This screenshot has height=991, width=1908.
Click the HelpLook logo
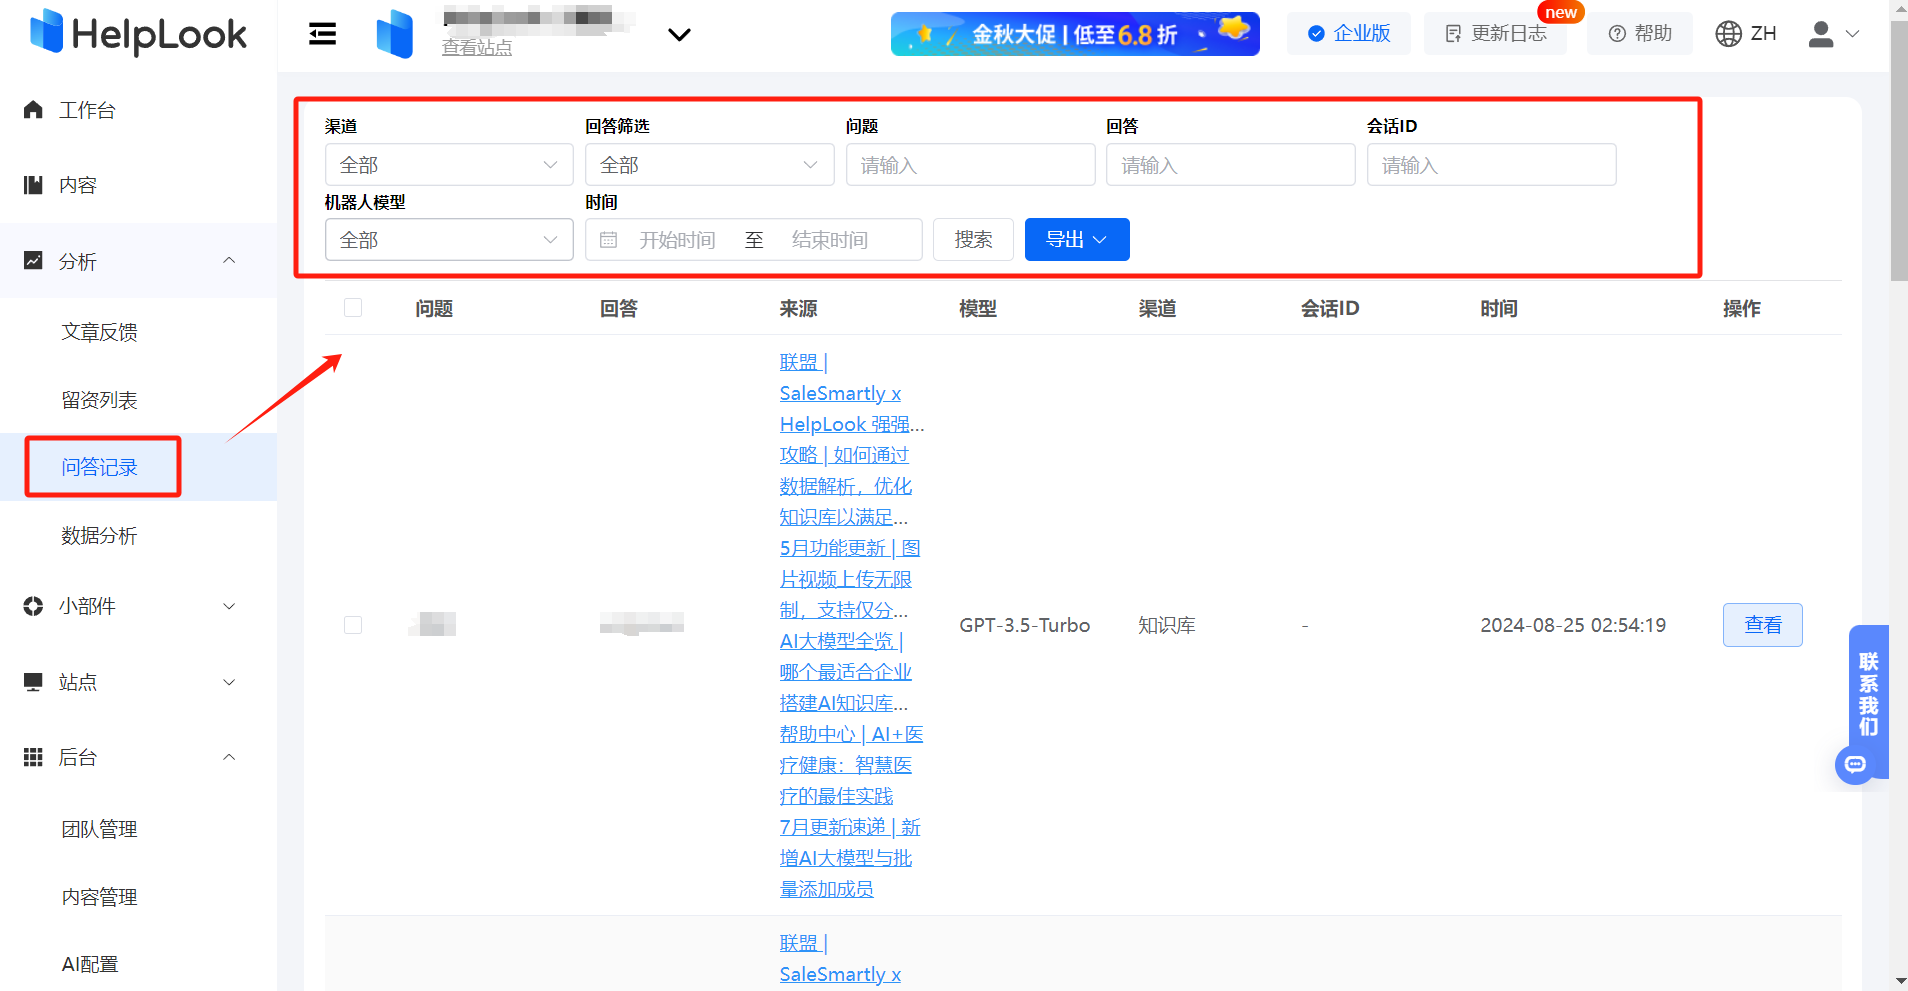(138, 34)
